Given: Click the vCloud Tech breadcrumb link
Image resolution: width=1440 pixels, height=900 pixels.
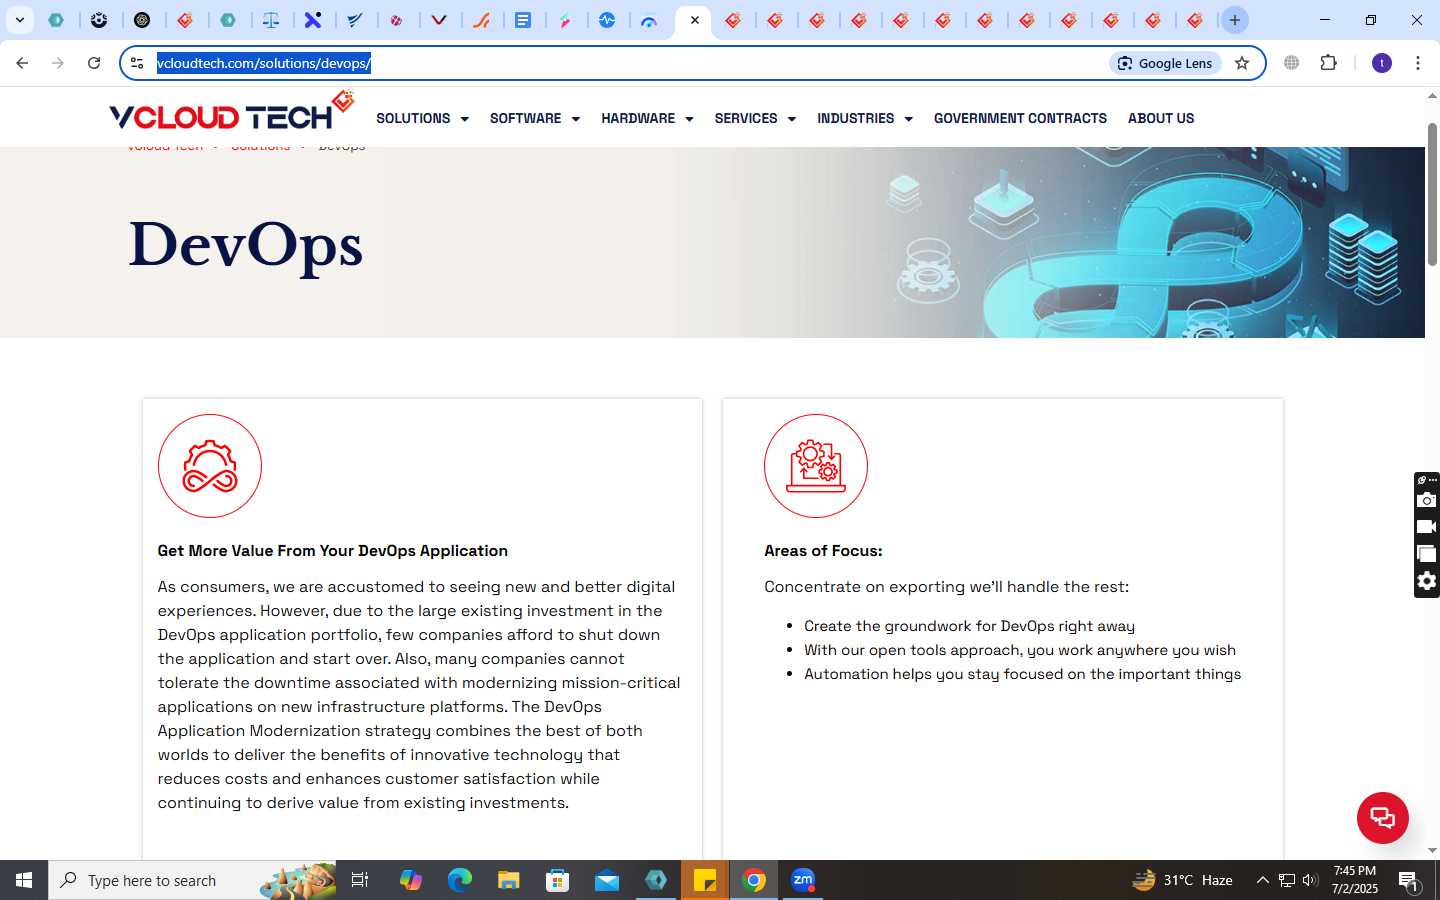Looking at the screenshot, I should (165, 149).
